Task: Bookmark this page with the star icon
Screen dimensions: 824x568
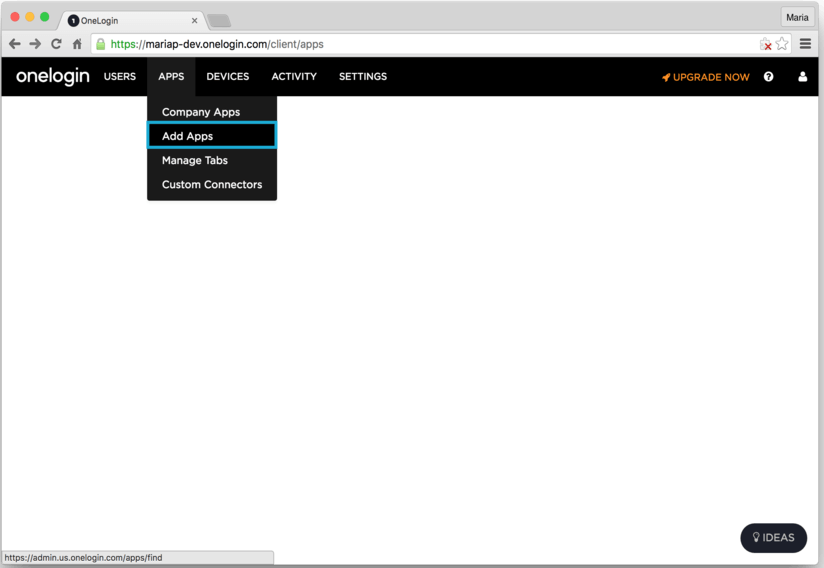Action: (782, 44)
